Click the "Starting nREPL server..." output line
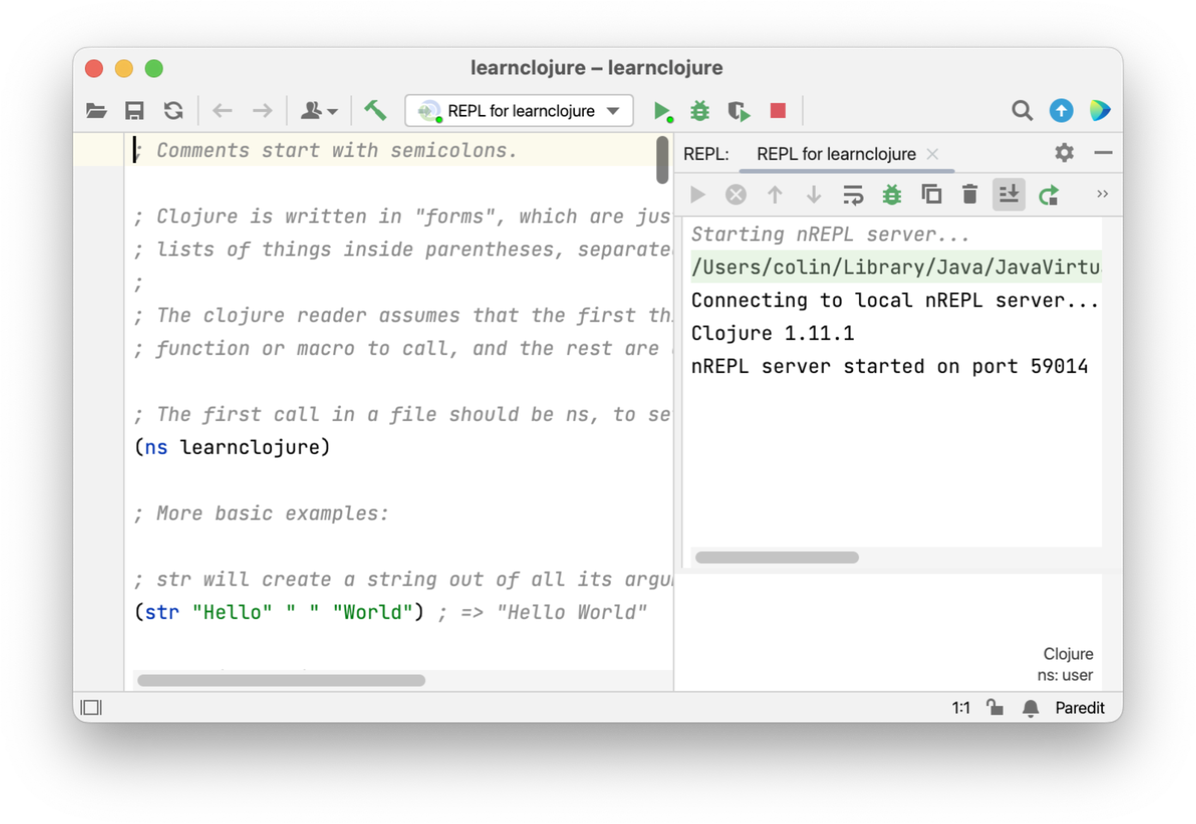Screen dimensions: 1196x824 830,234
